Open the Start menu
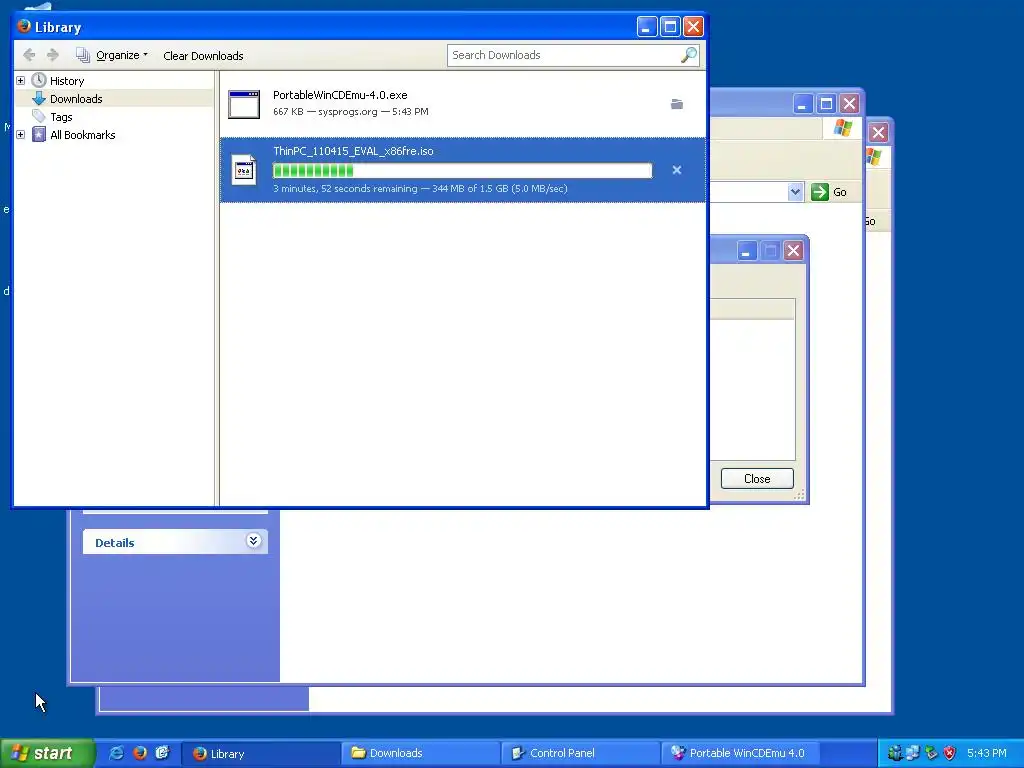 coord(47,753)
